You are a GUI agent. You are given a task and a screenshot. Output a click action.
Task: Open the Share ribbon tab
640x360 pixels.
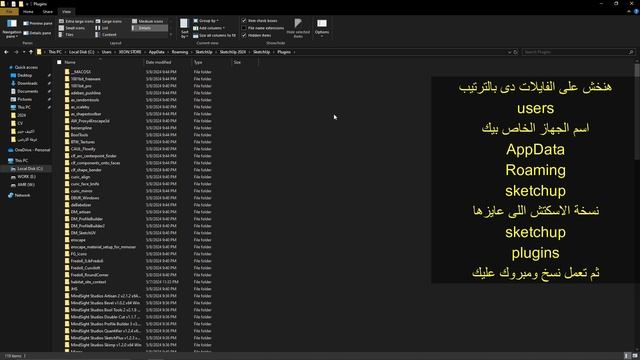point(47,12)
